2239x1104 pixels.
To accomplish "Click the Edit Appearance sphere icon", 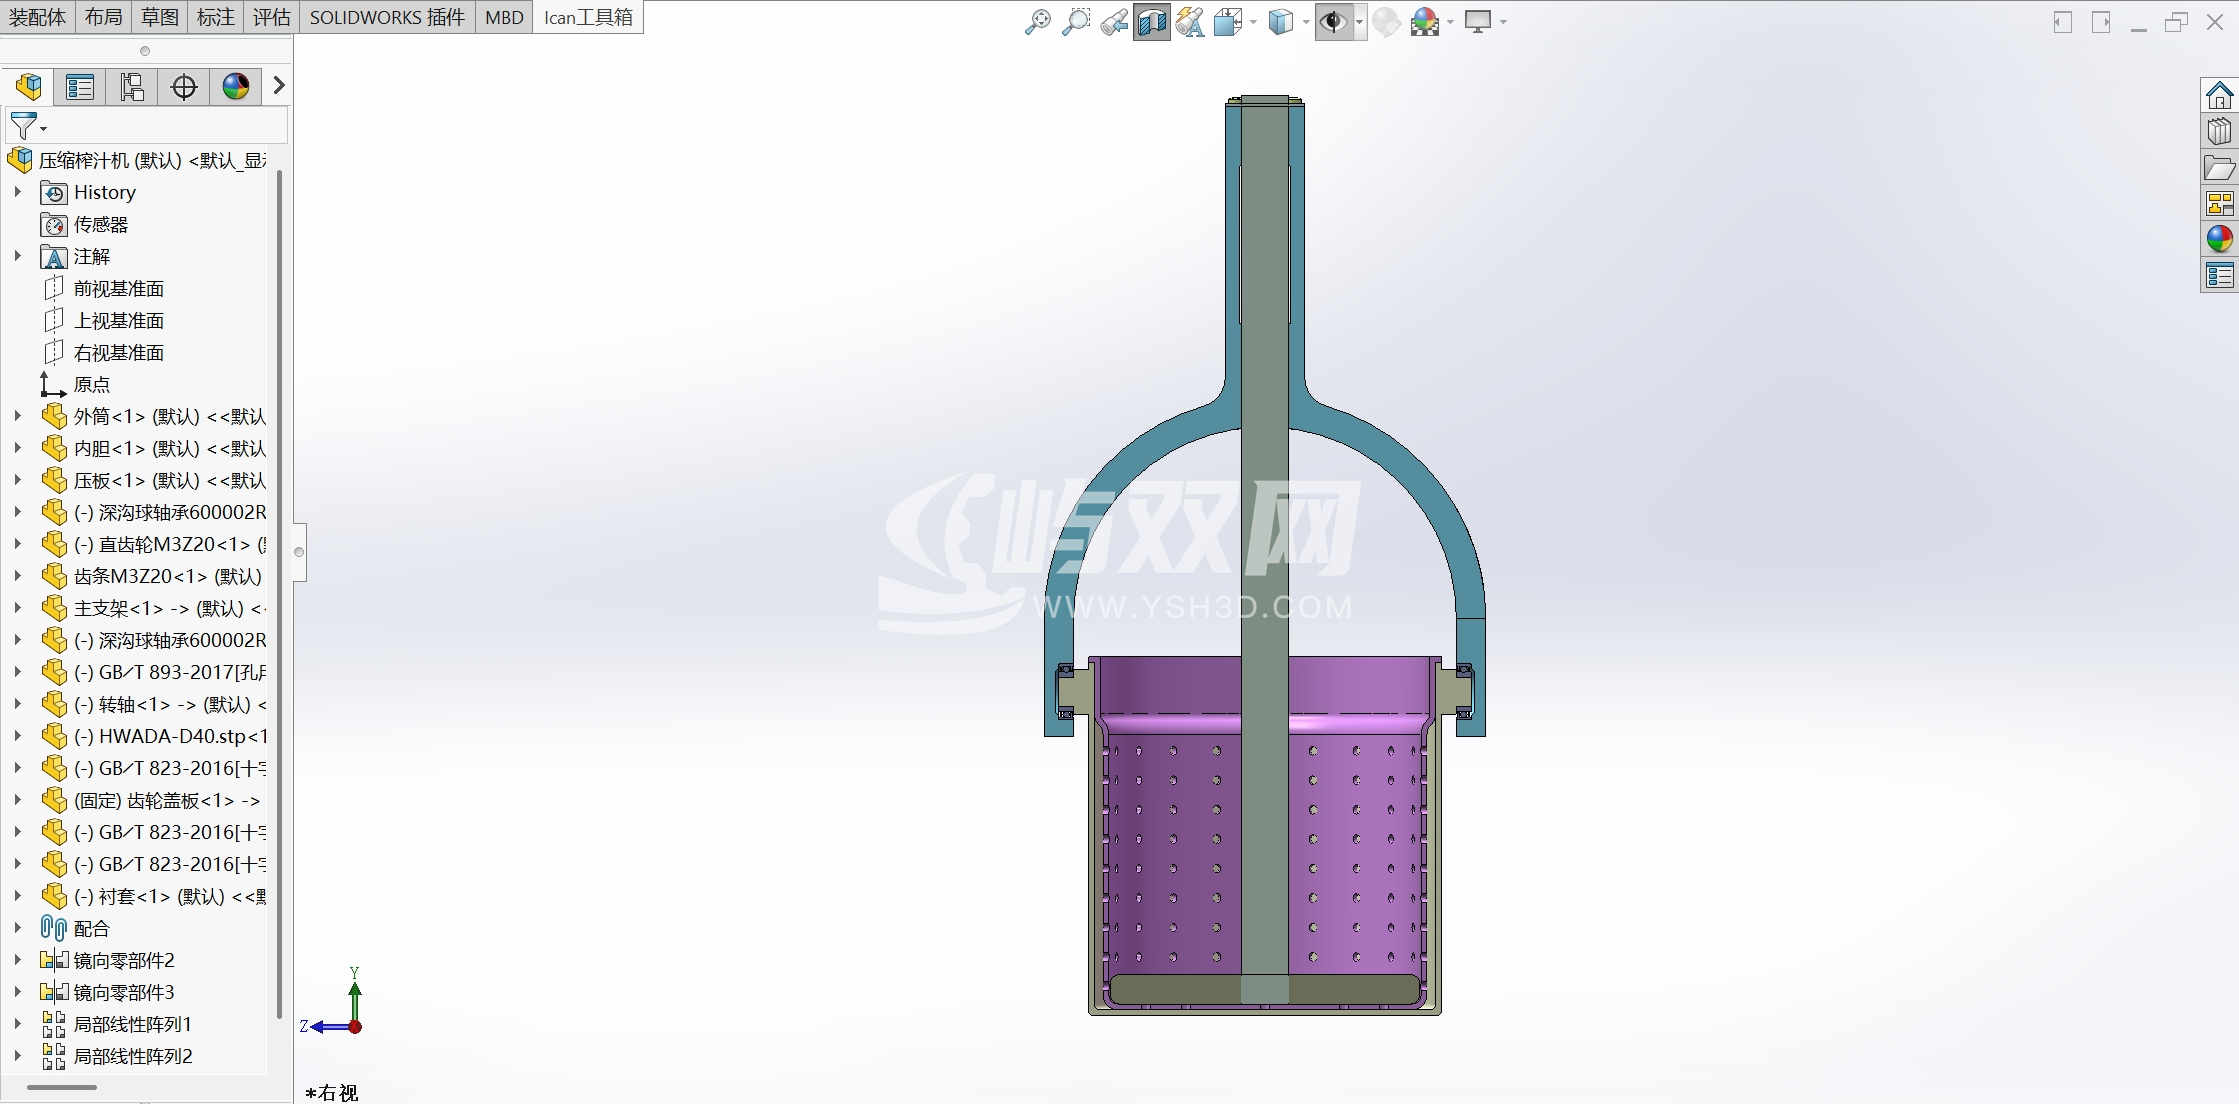I will point(1386,21).
